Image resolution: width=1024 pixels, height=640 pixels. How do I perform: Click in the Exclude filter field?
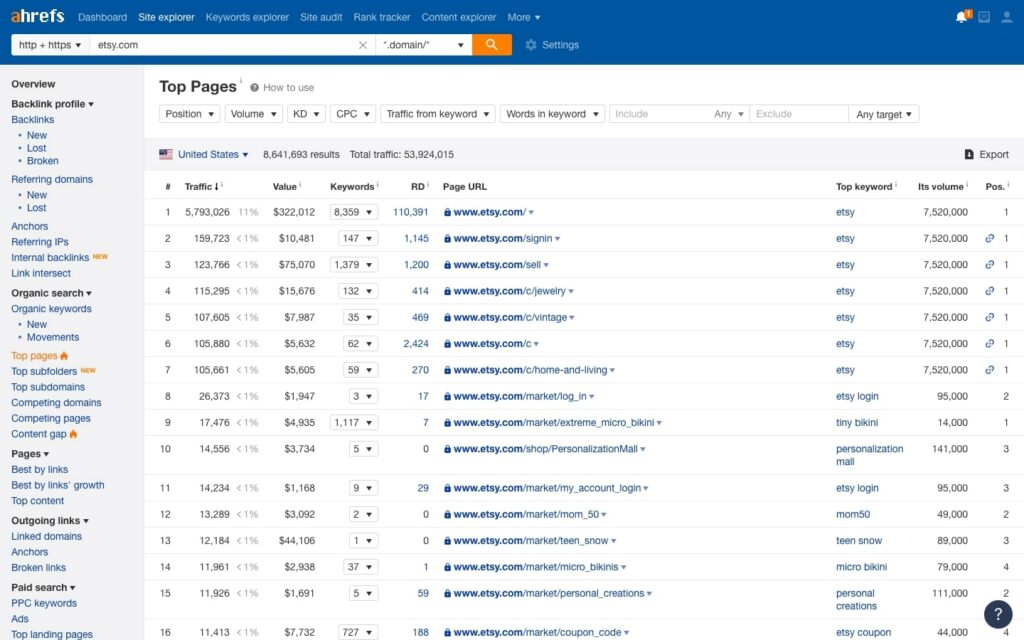799,114
